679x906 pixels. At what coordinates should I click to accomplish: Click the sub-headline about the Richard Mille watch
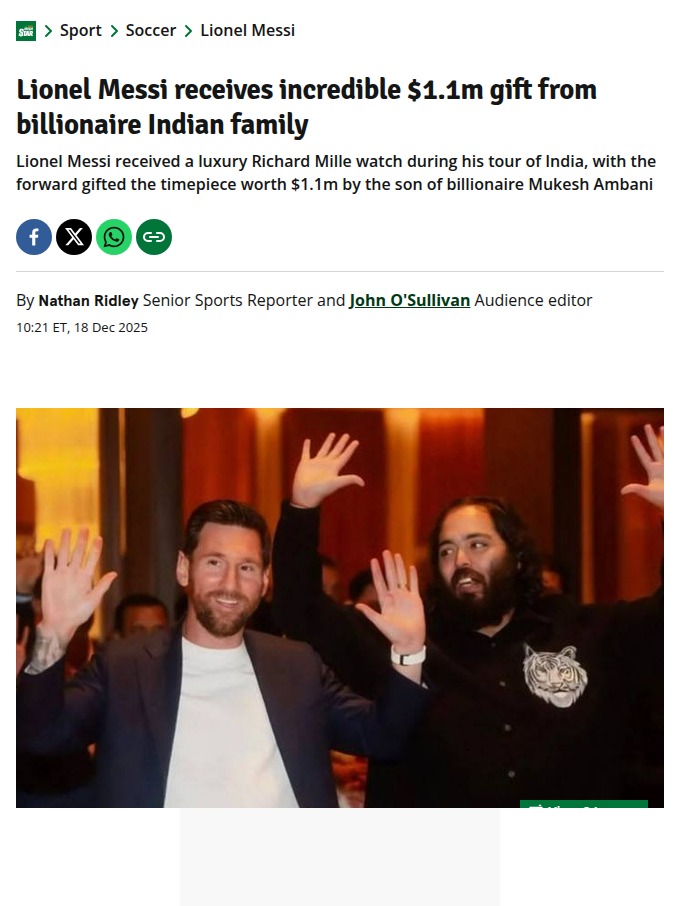click(336, 173)
